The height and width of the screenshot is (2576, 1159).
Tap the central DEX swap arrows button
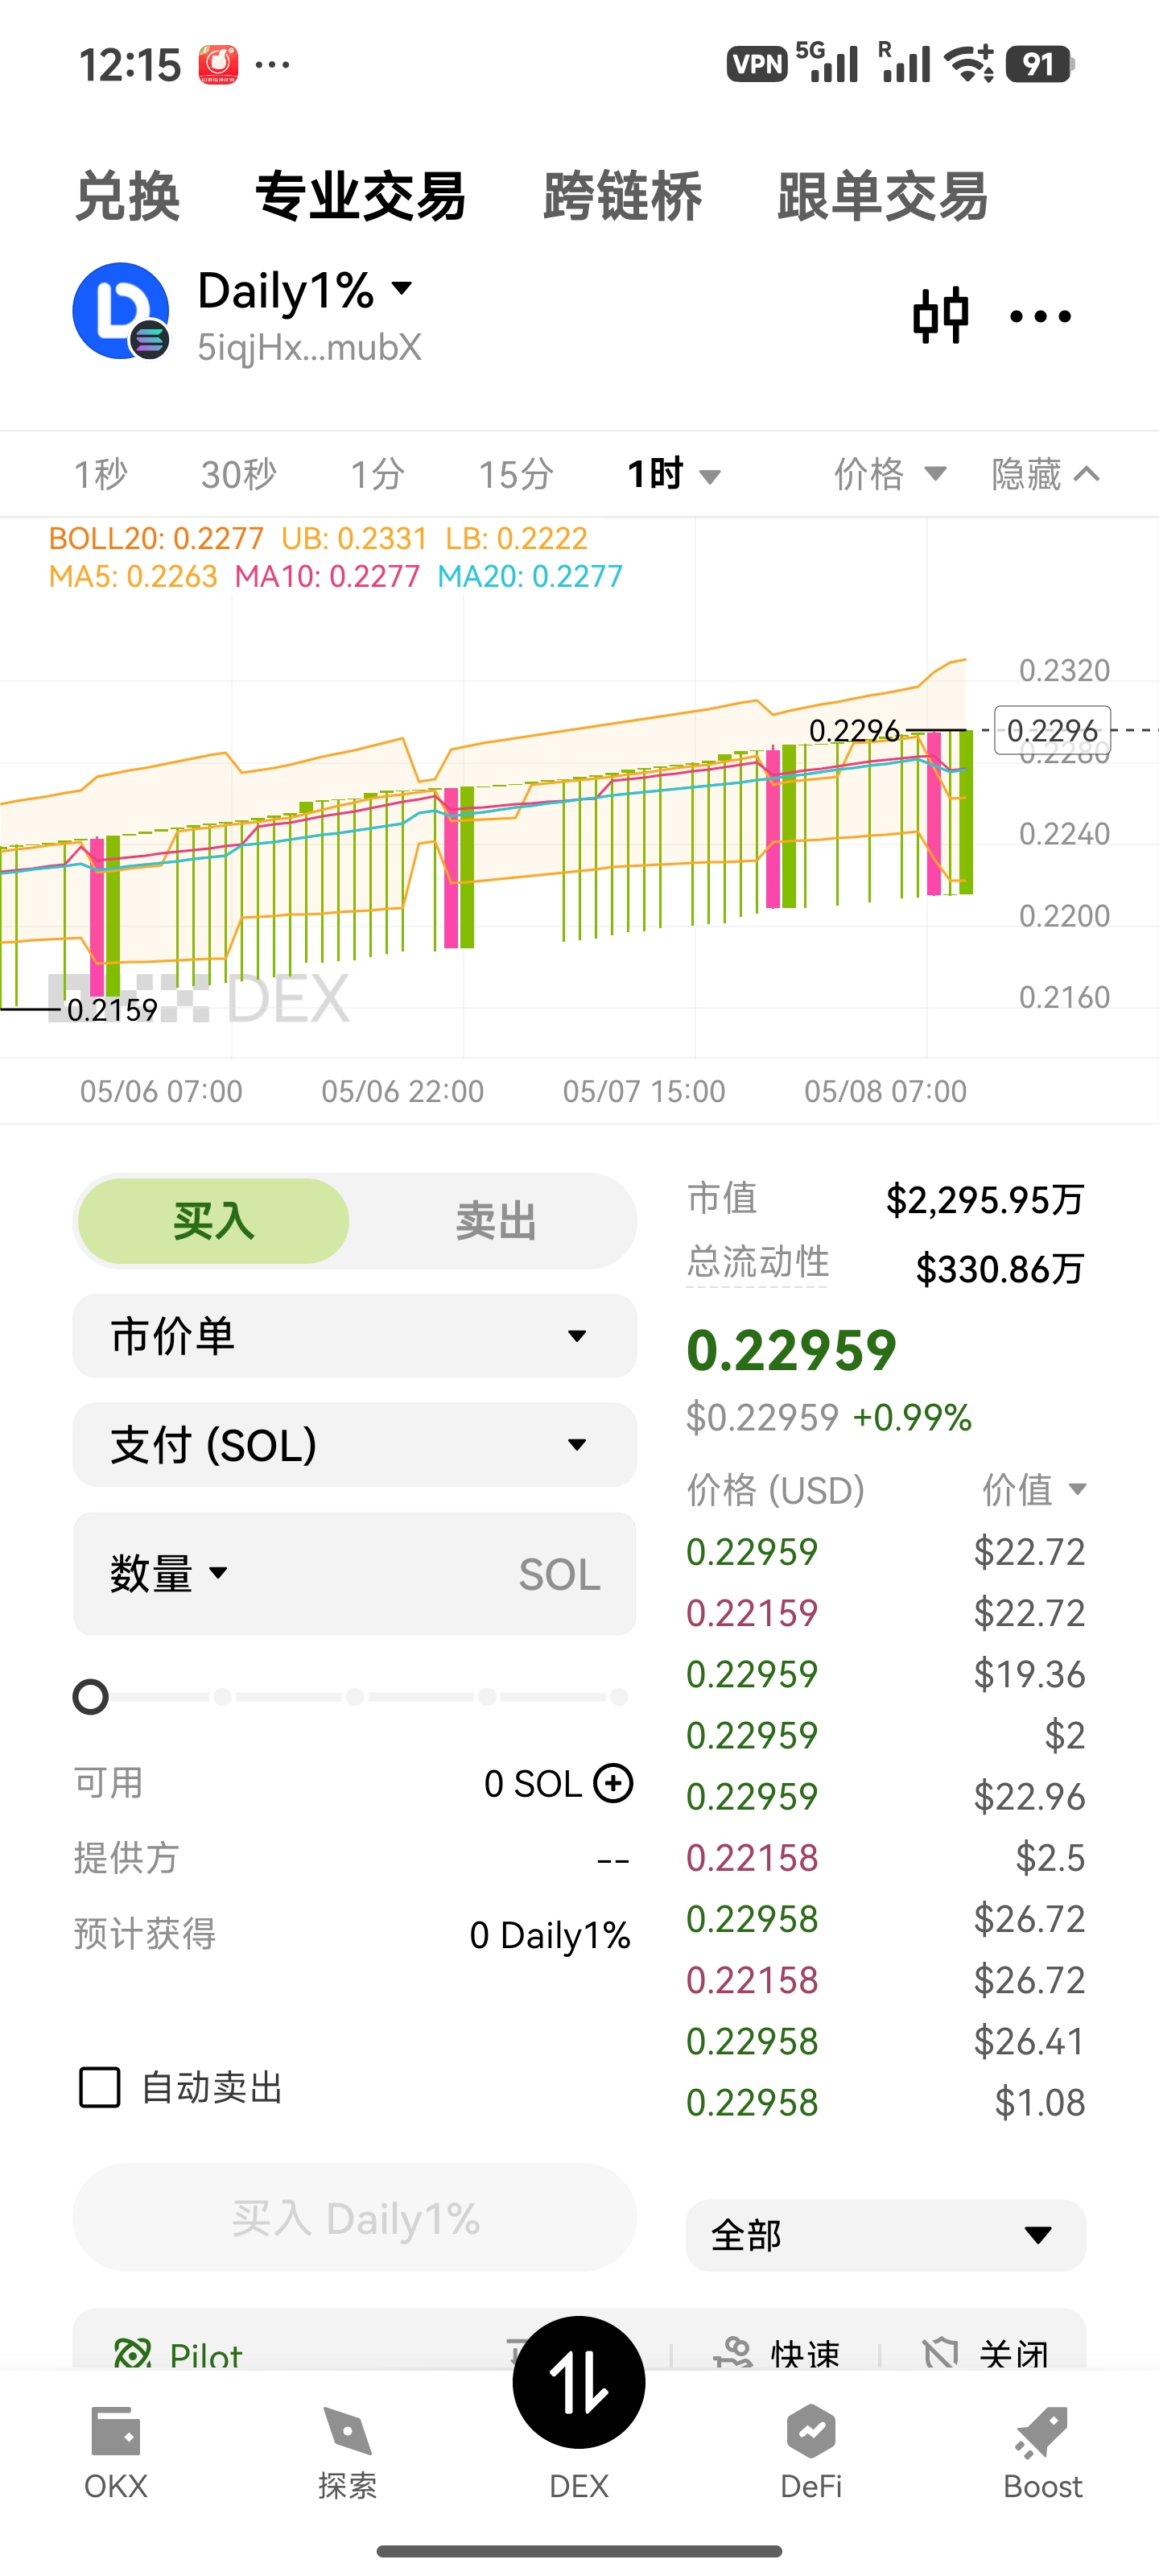click(x=579, y=2382)
